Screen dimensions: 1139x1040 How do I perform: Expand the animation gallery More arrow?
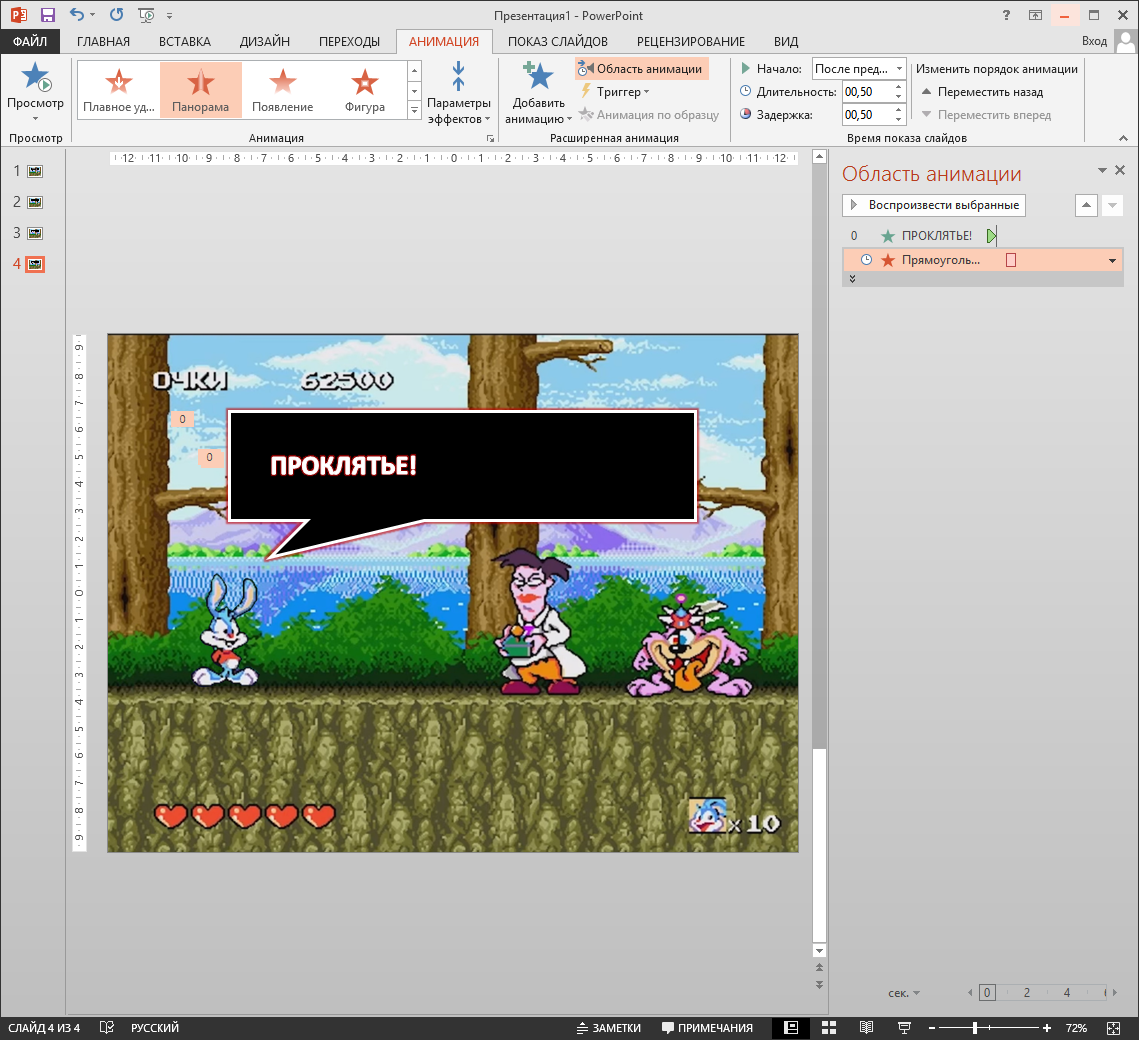414,110
